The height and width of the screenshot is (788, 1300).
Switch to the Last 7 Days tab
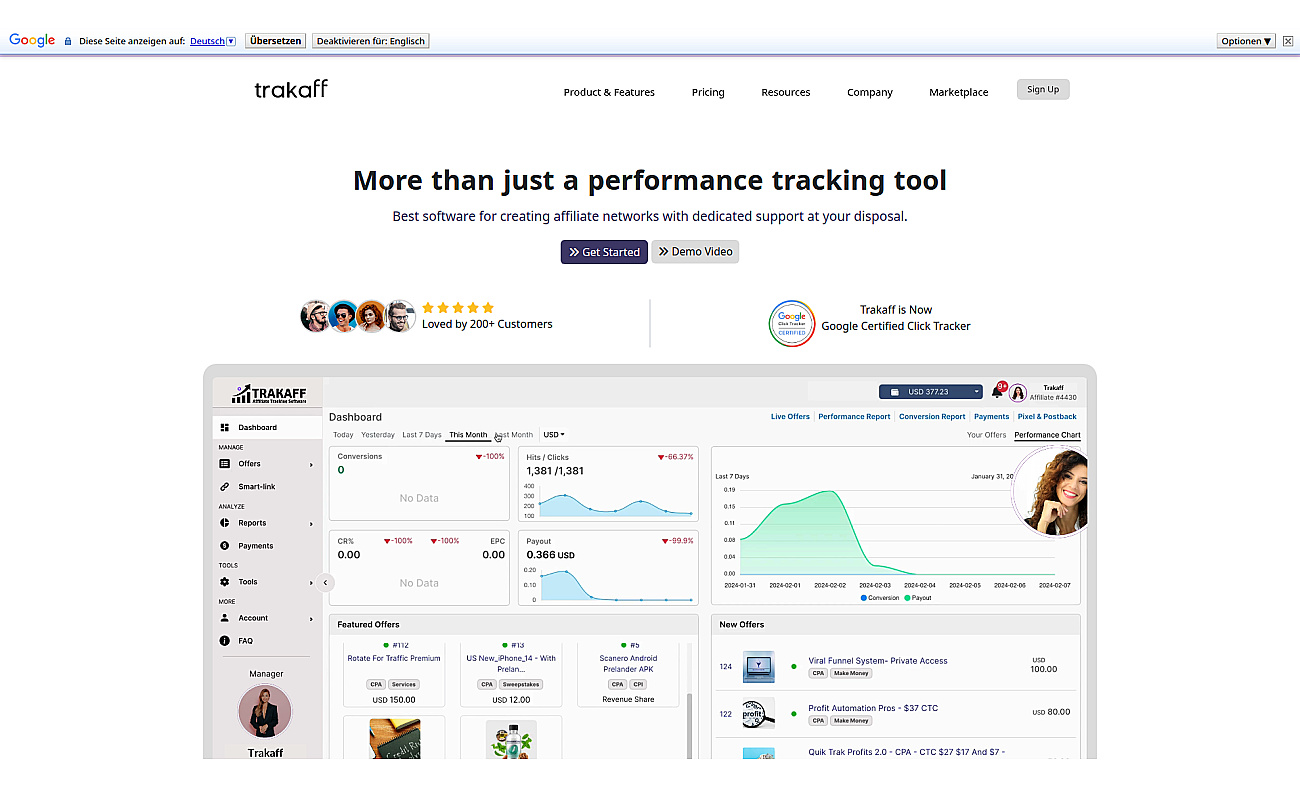pyautogui.click(x=421, y=435)
